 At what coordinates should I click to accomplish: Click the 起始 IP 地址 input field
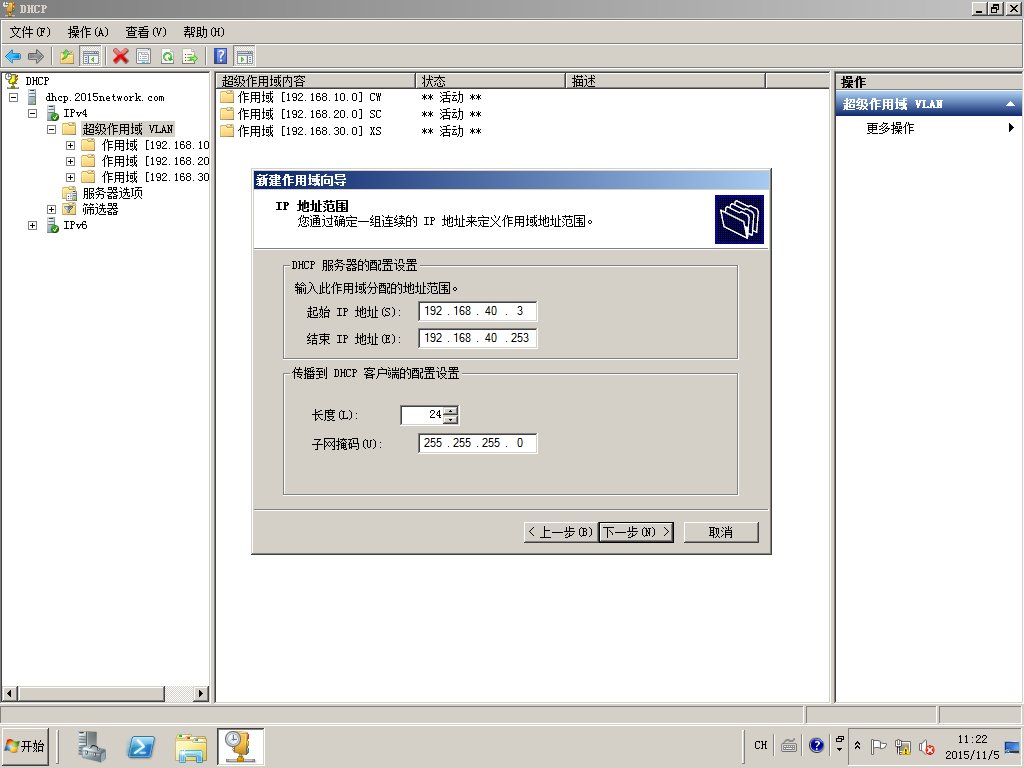477,312
